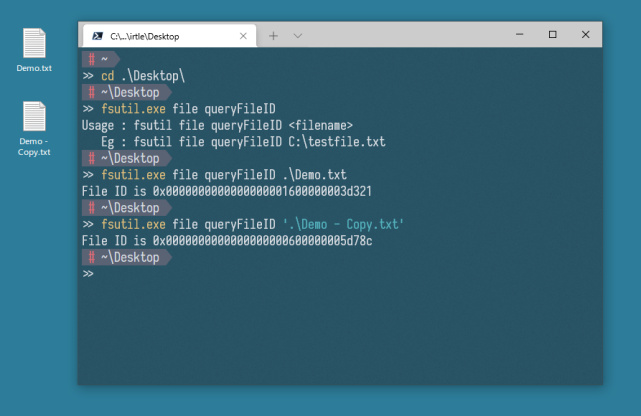Click the Usage fsutil help line
Screen dimensions: 641x416
point(217,125)
